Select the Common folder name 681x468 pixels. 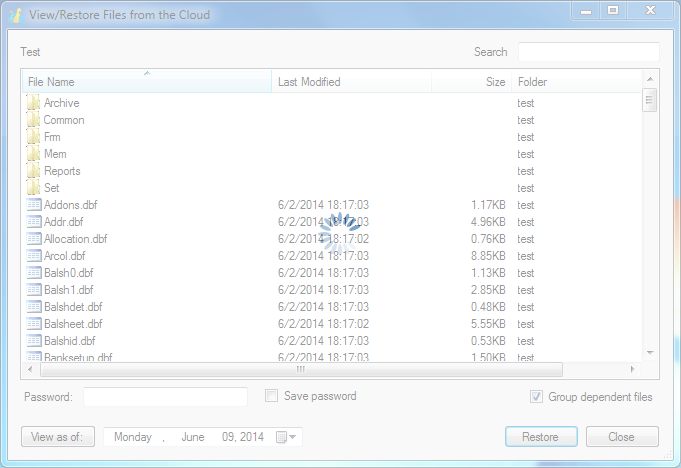64,120
